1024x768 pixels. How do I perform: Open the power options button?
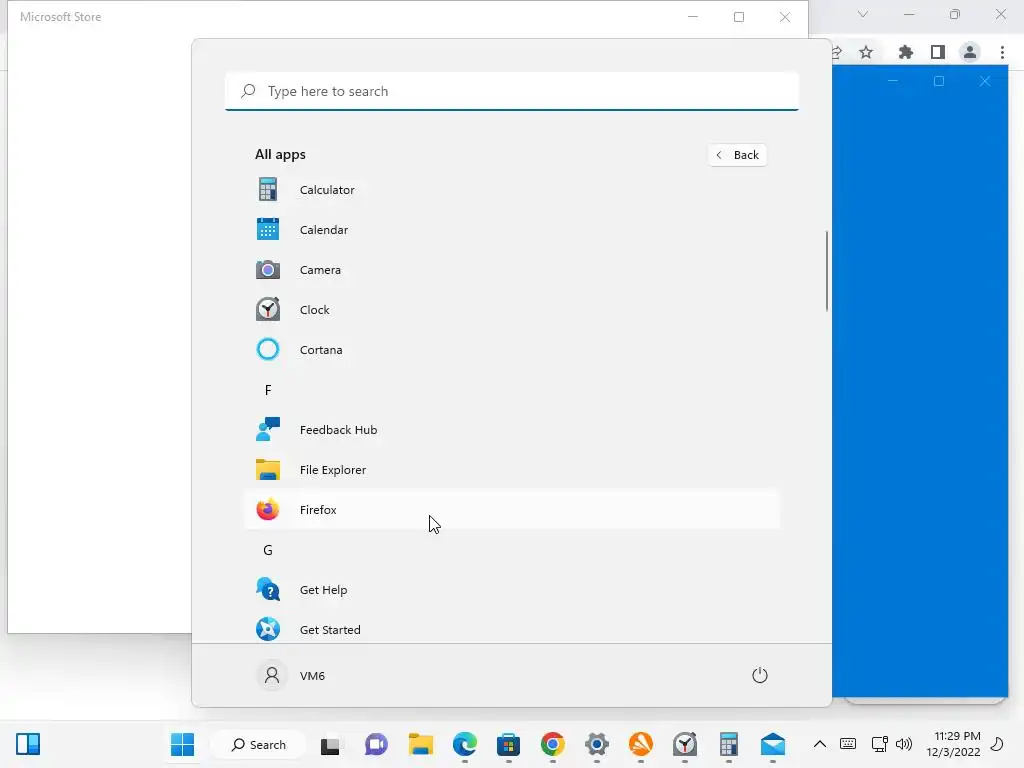coord(760,675)
